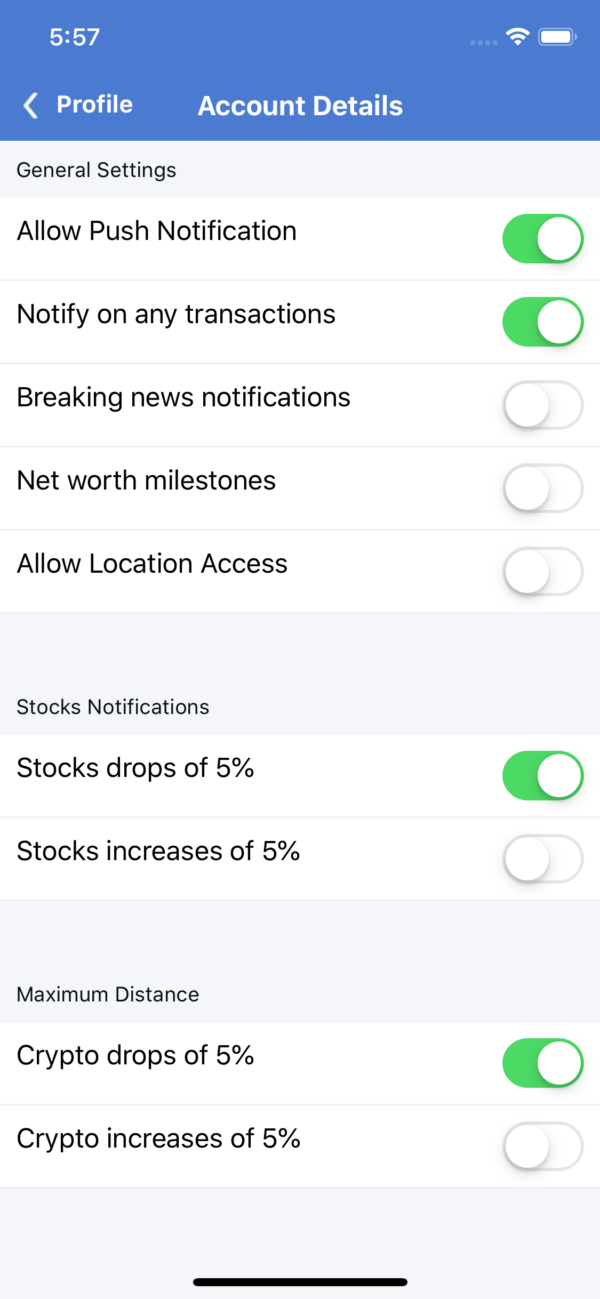The width and height of the screenshot is (600, 1299).
Task: Tap the cellular signal dots
Action: coord(483,41)
